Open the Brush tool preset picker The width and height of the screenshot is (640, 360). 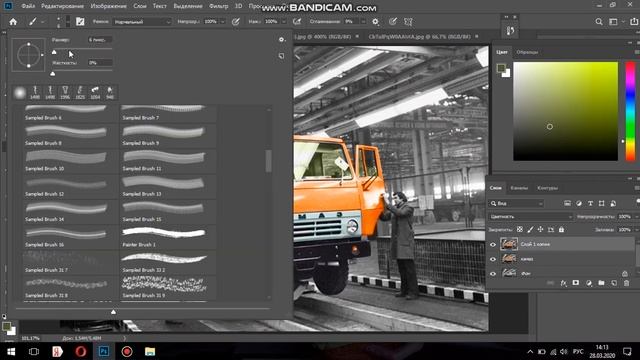[x=36, y=22]
